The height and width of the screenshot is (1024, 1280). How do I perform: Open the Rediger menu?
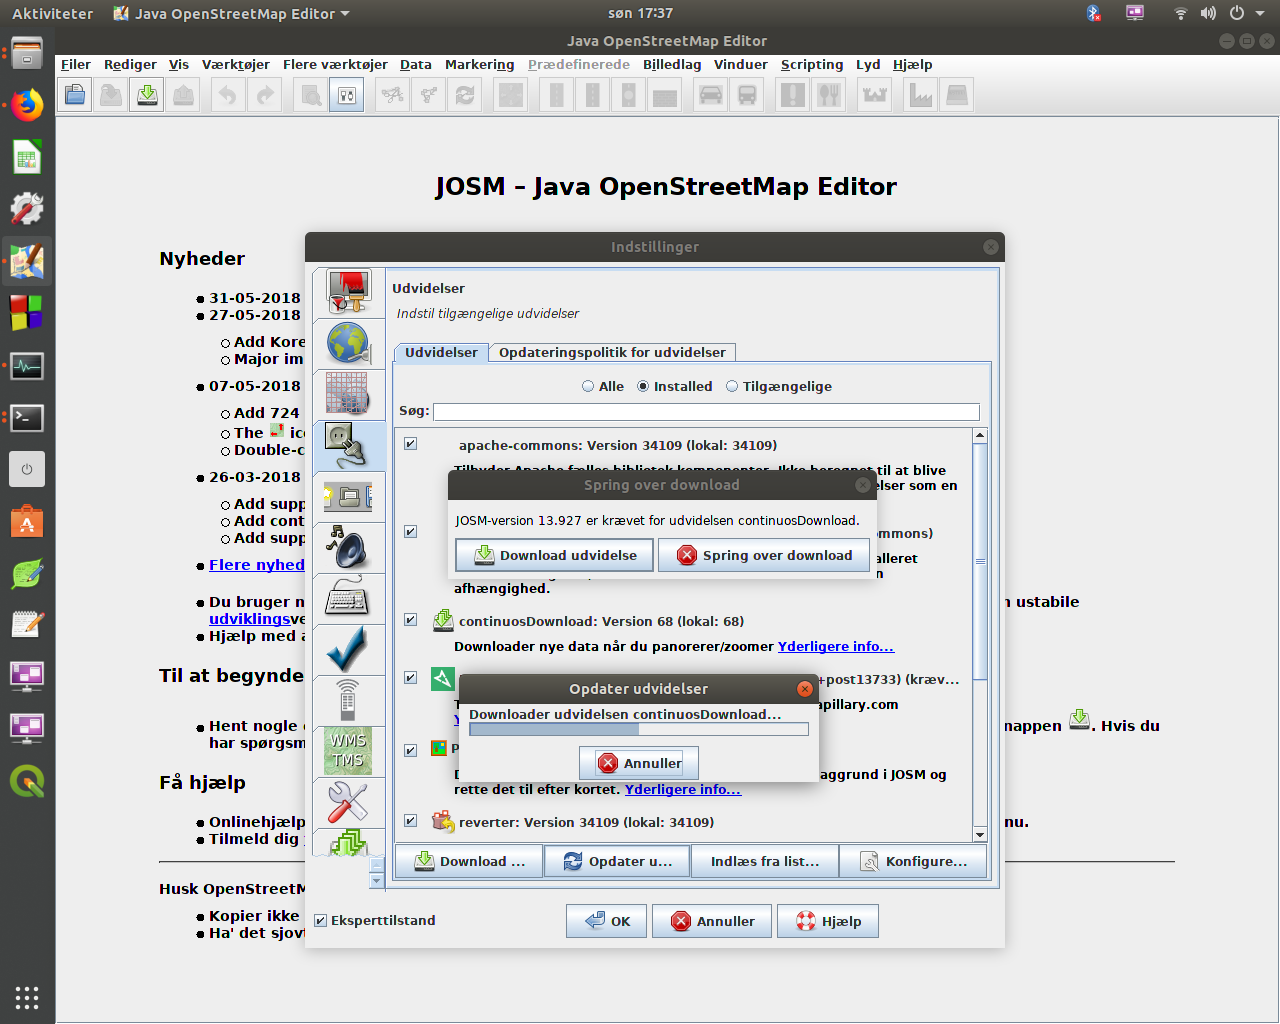coord(130,64)
